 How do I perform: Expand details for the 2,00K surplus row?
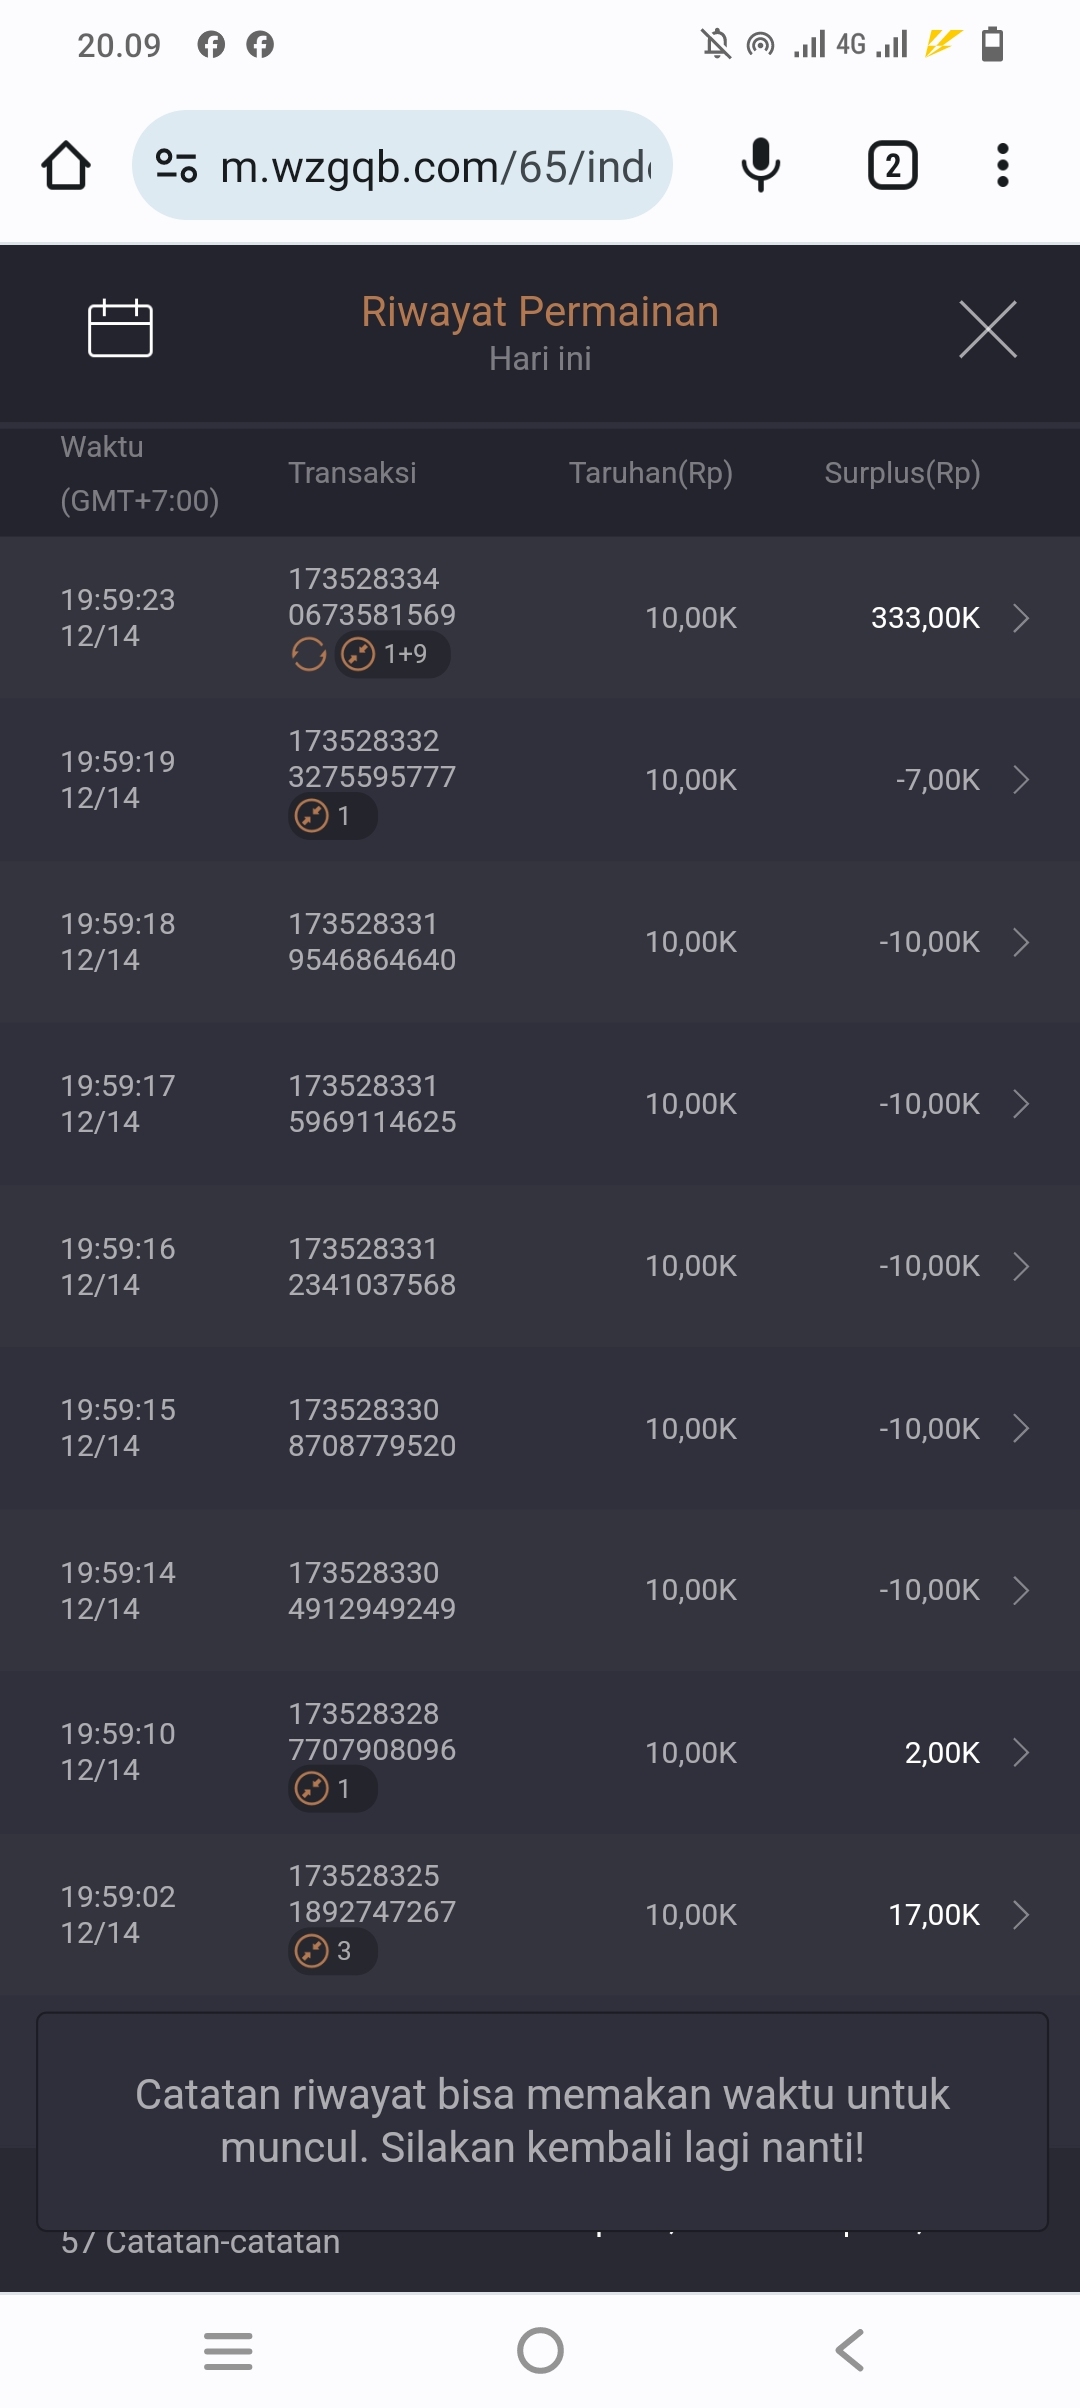point(1021,1753)
